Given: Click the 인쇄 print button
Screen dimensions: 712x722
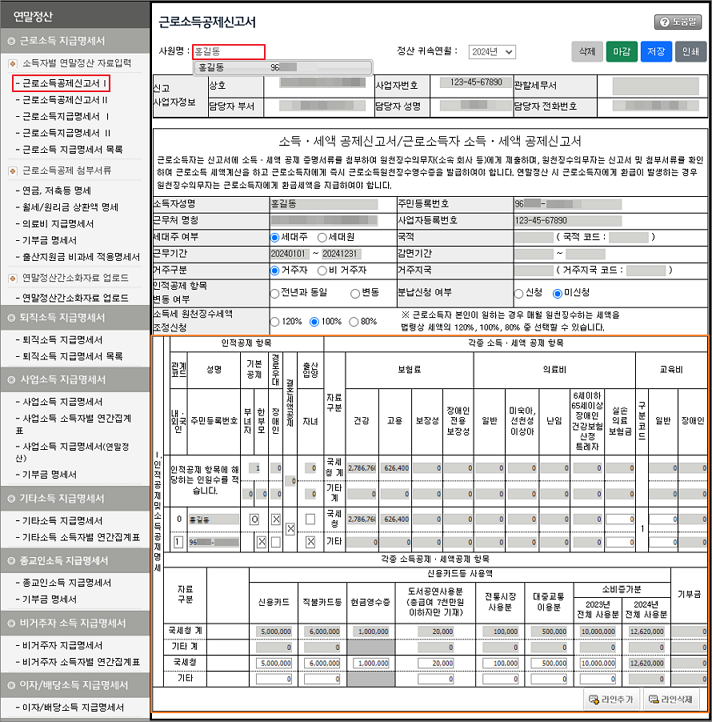Looking at the screenshot, I should click(x=690, y=51).
